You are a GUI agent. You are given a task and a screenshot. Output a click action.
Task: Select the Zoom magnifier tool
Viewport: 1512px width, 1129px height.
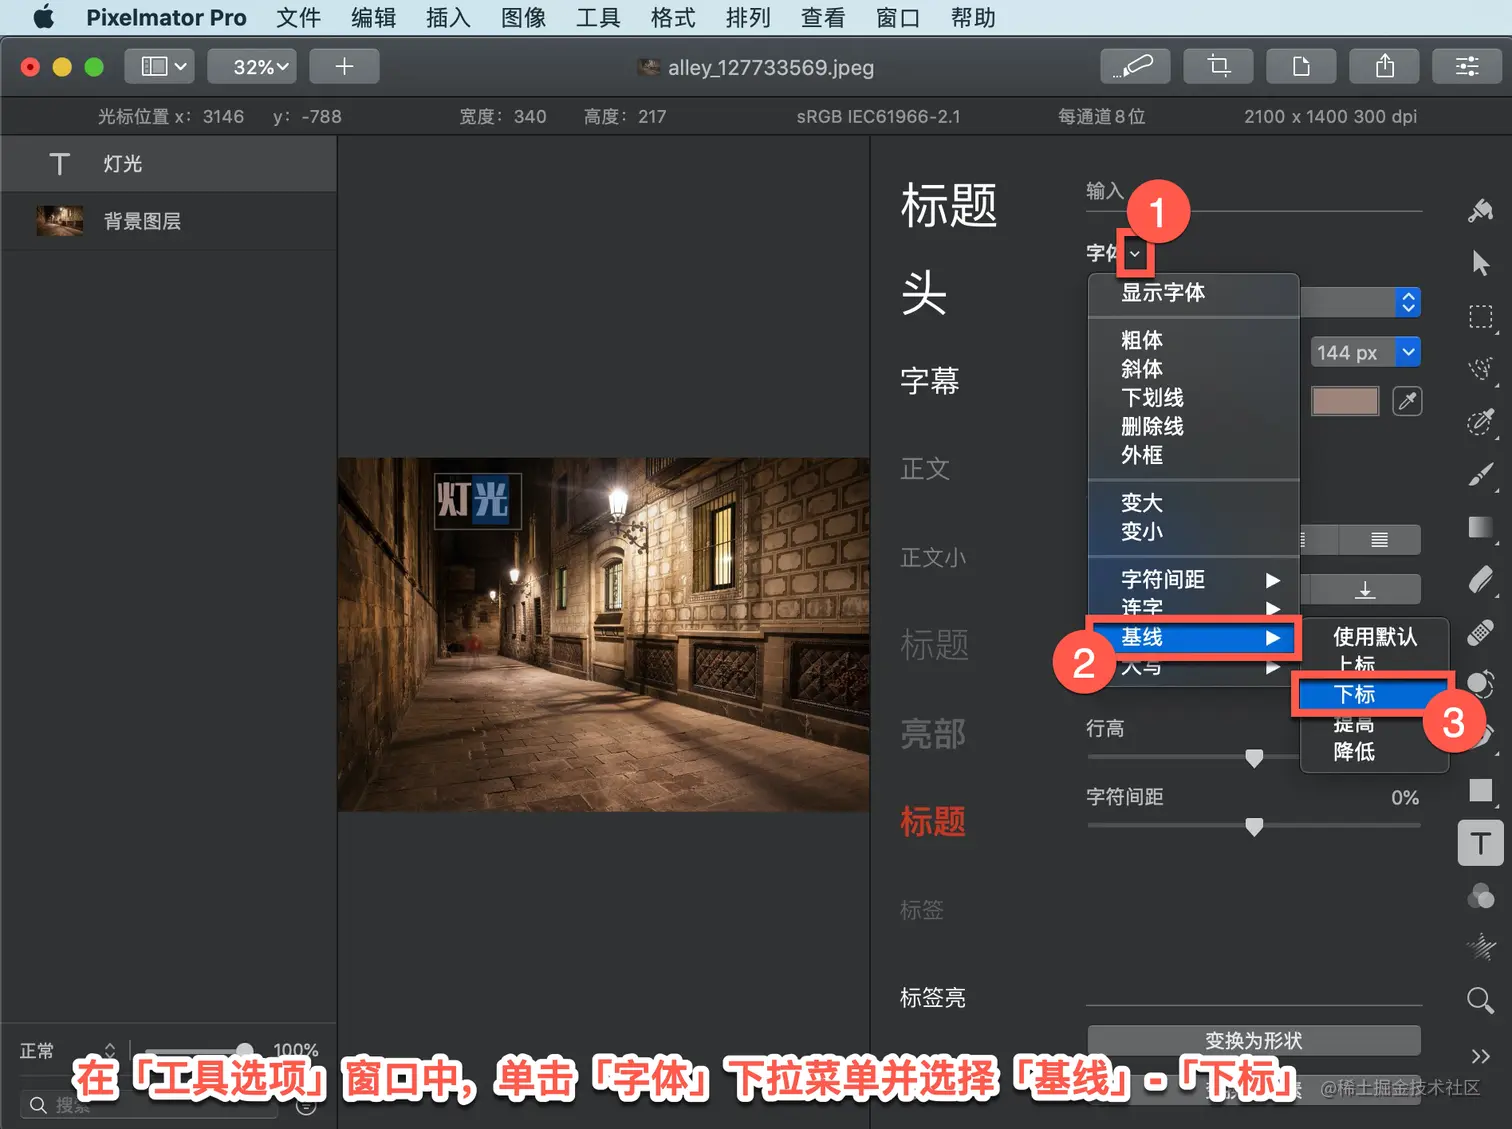point(1481,1000)
